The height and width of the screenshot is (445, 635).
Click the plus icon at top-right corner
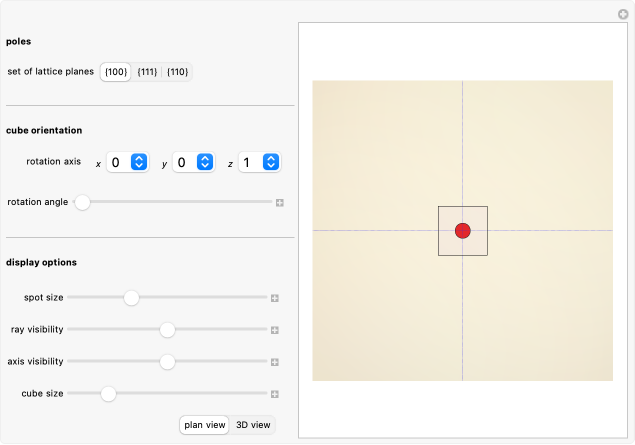tap(622, 14)
